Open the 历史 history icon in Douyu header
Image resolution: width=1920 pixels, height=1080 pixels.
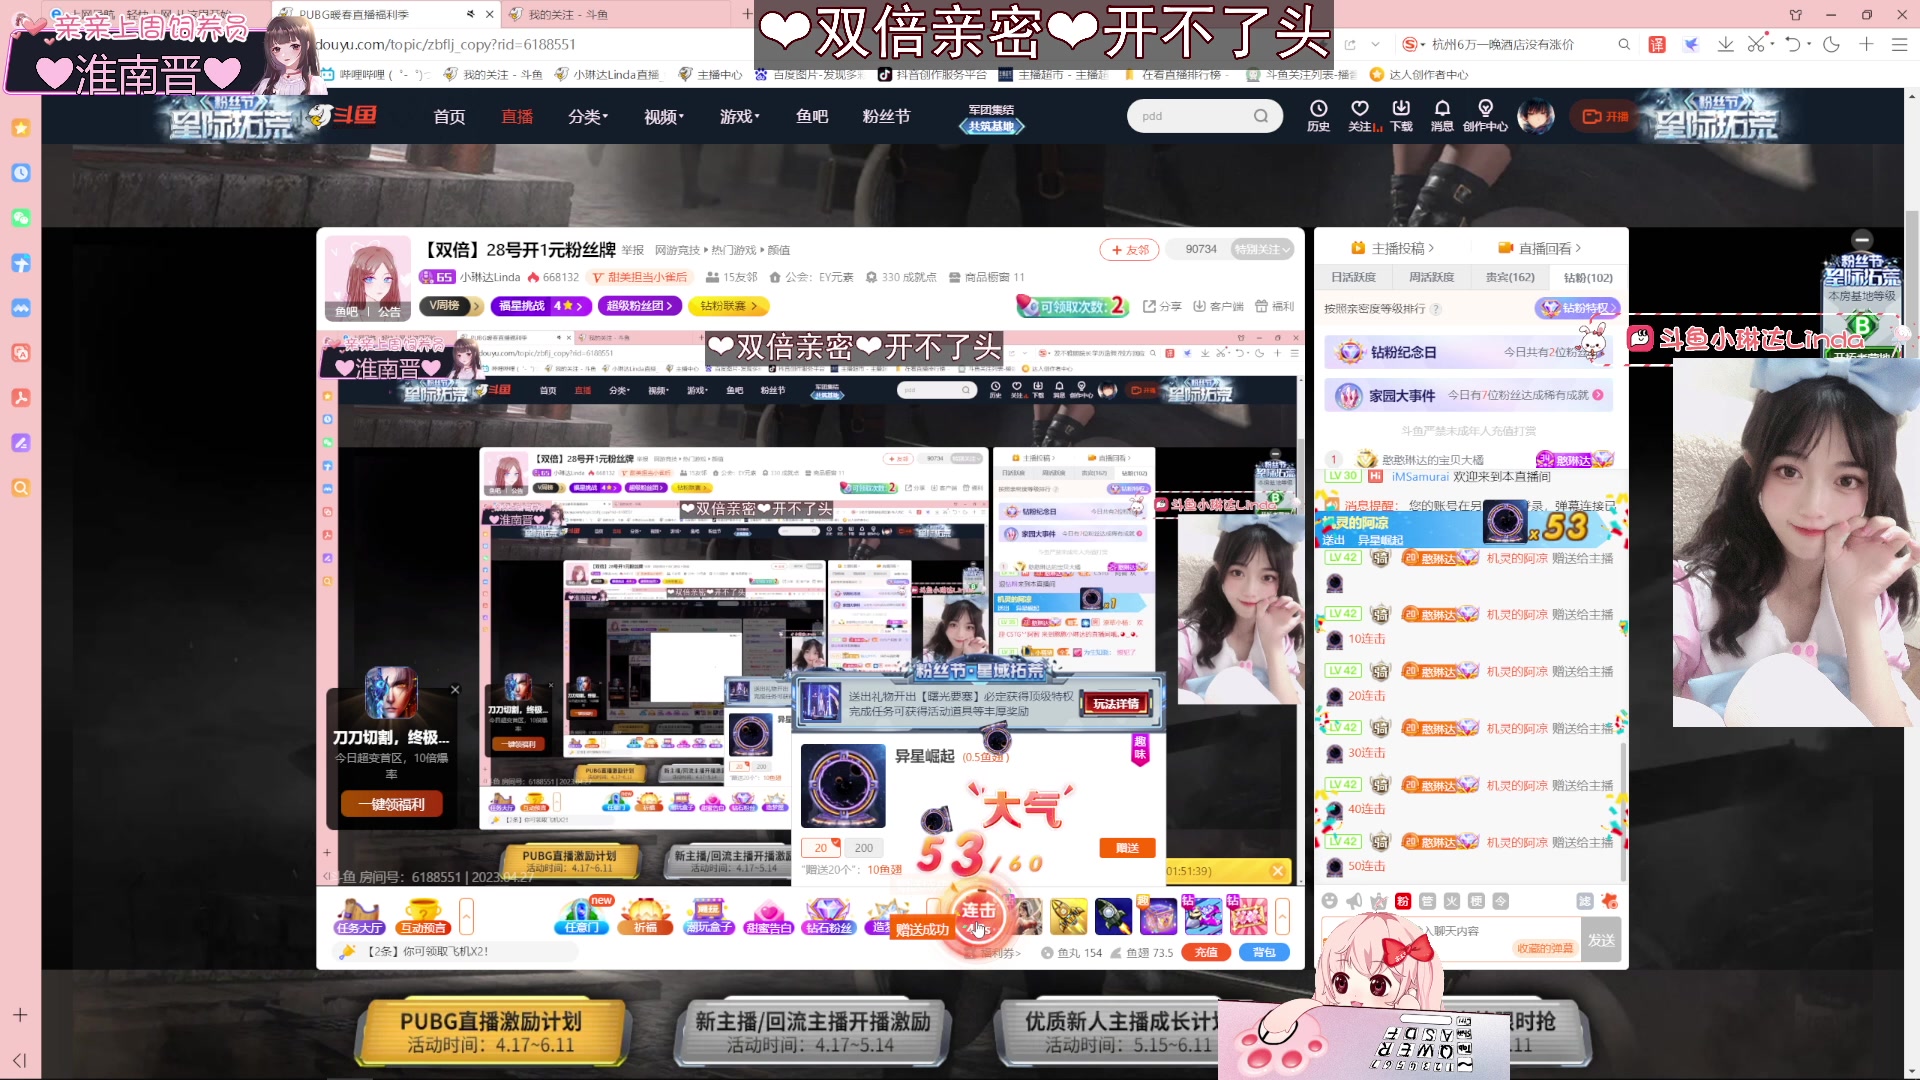pos(1318,115)
